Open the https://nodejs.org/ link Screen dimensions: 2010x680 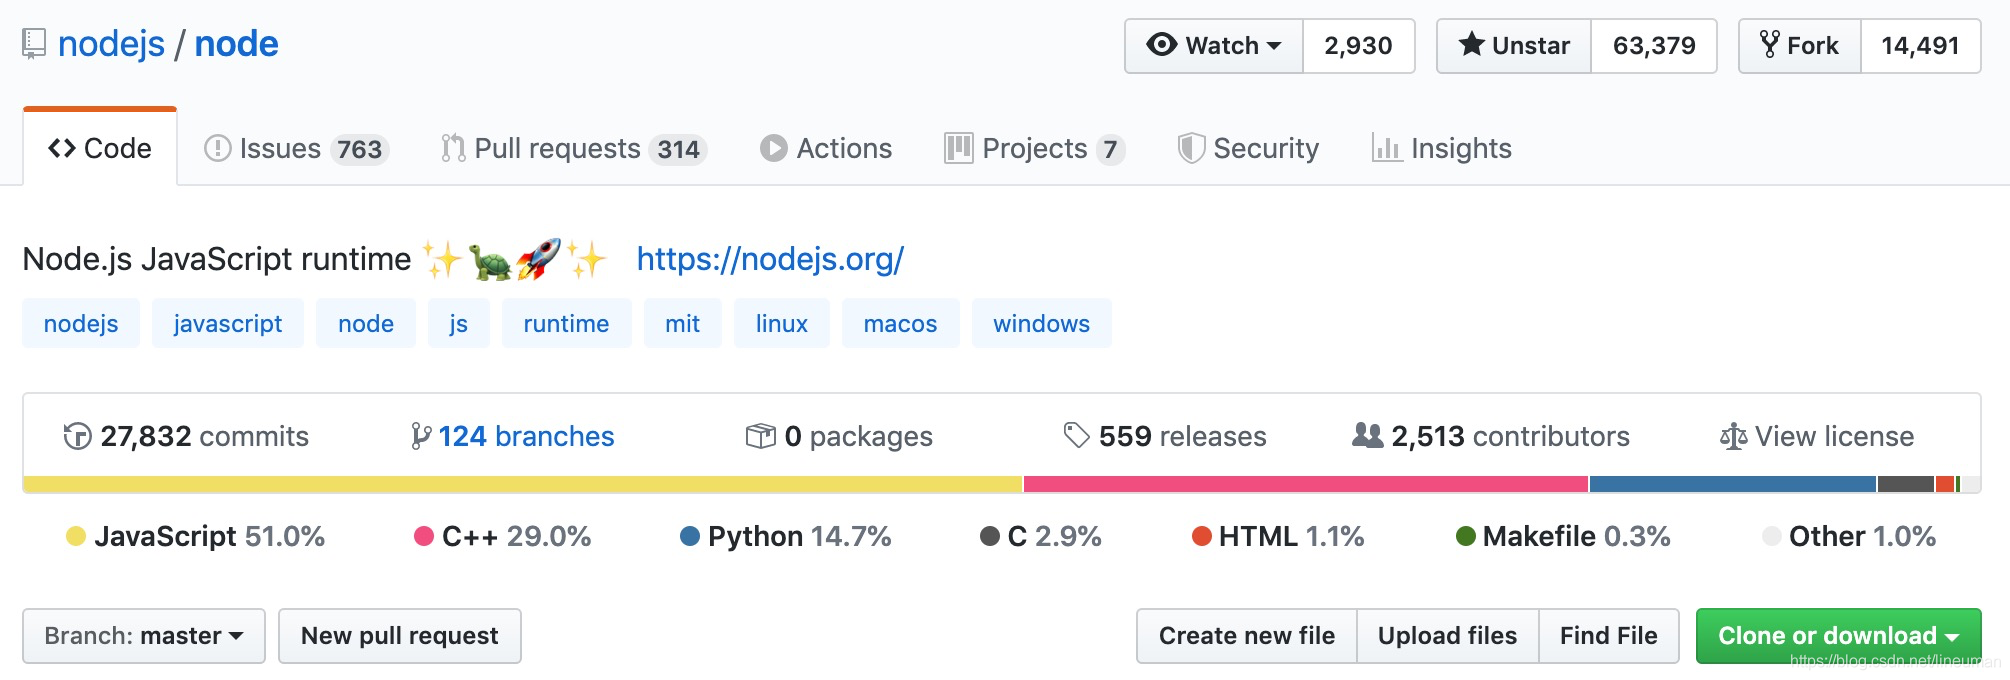point(770,259)
